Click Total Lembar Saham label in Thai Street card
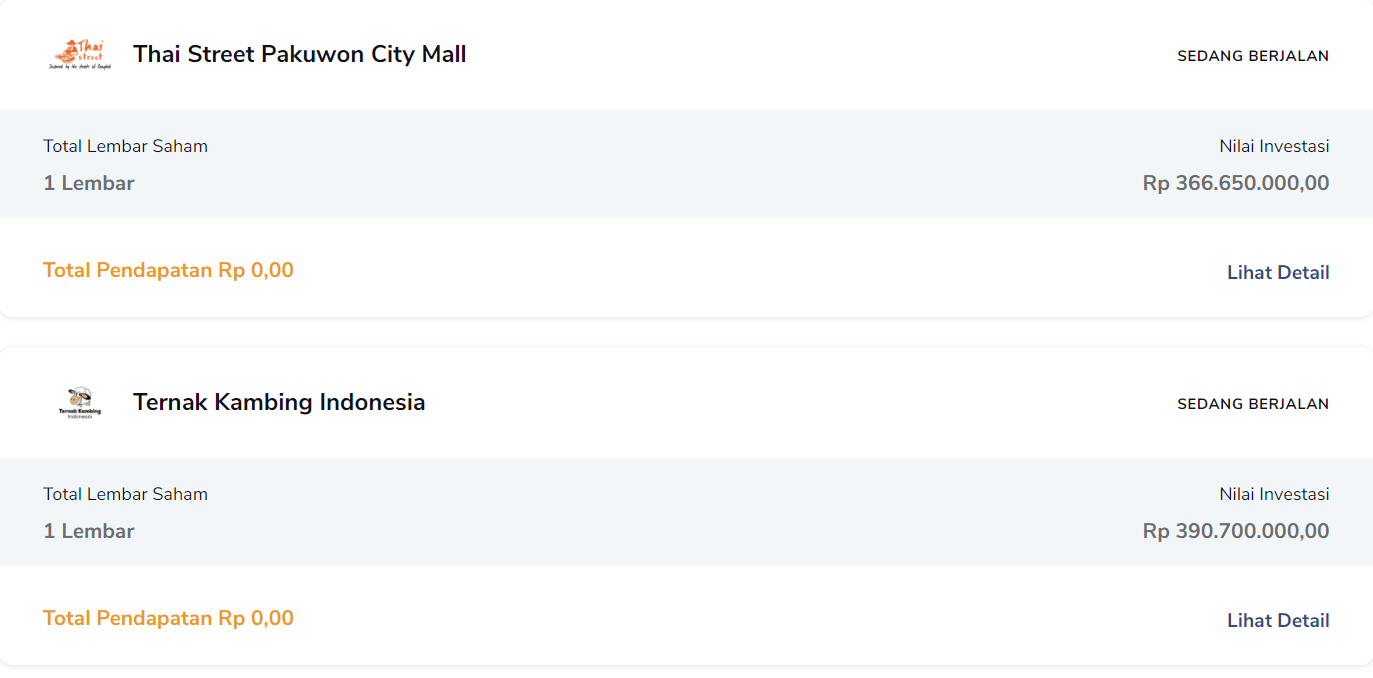1373x678 pixels. [x=125, y=146]
